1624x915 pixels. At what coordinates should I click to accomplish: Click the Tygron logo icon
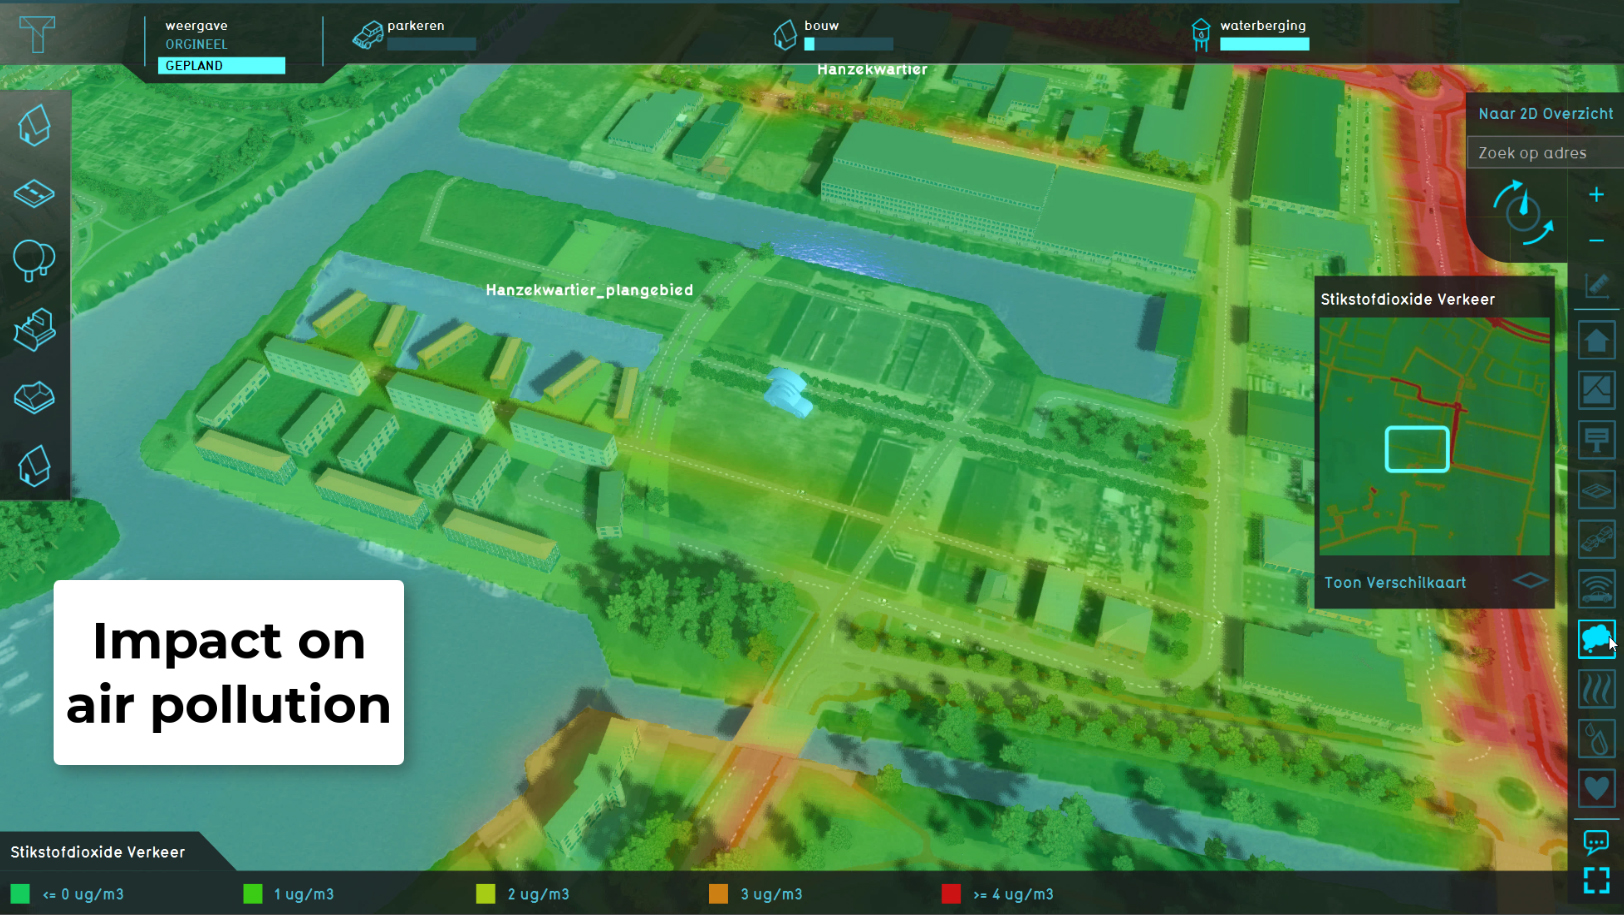tap(37, 34)
